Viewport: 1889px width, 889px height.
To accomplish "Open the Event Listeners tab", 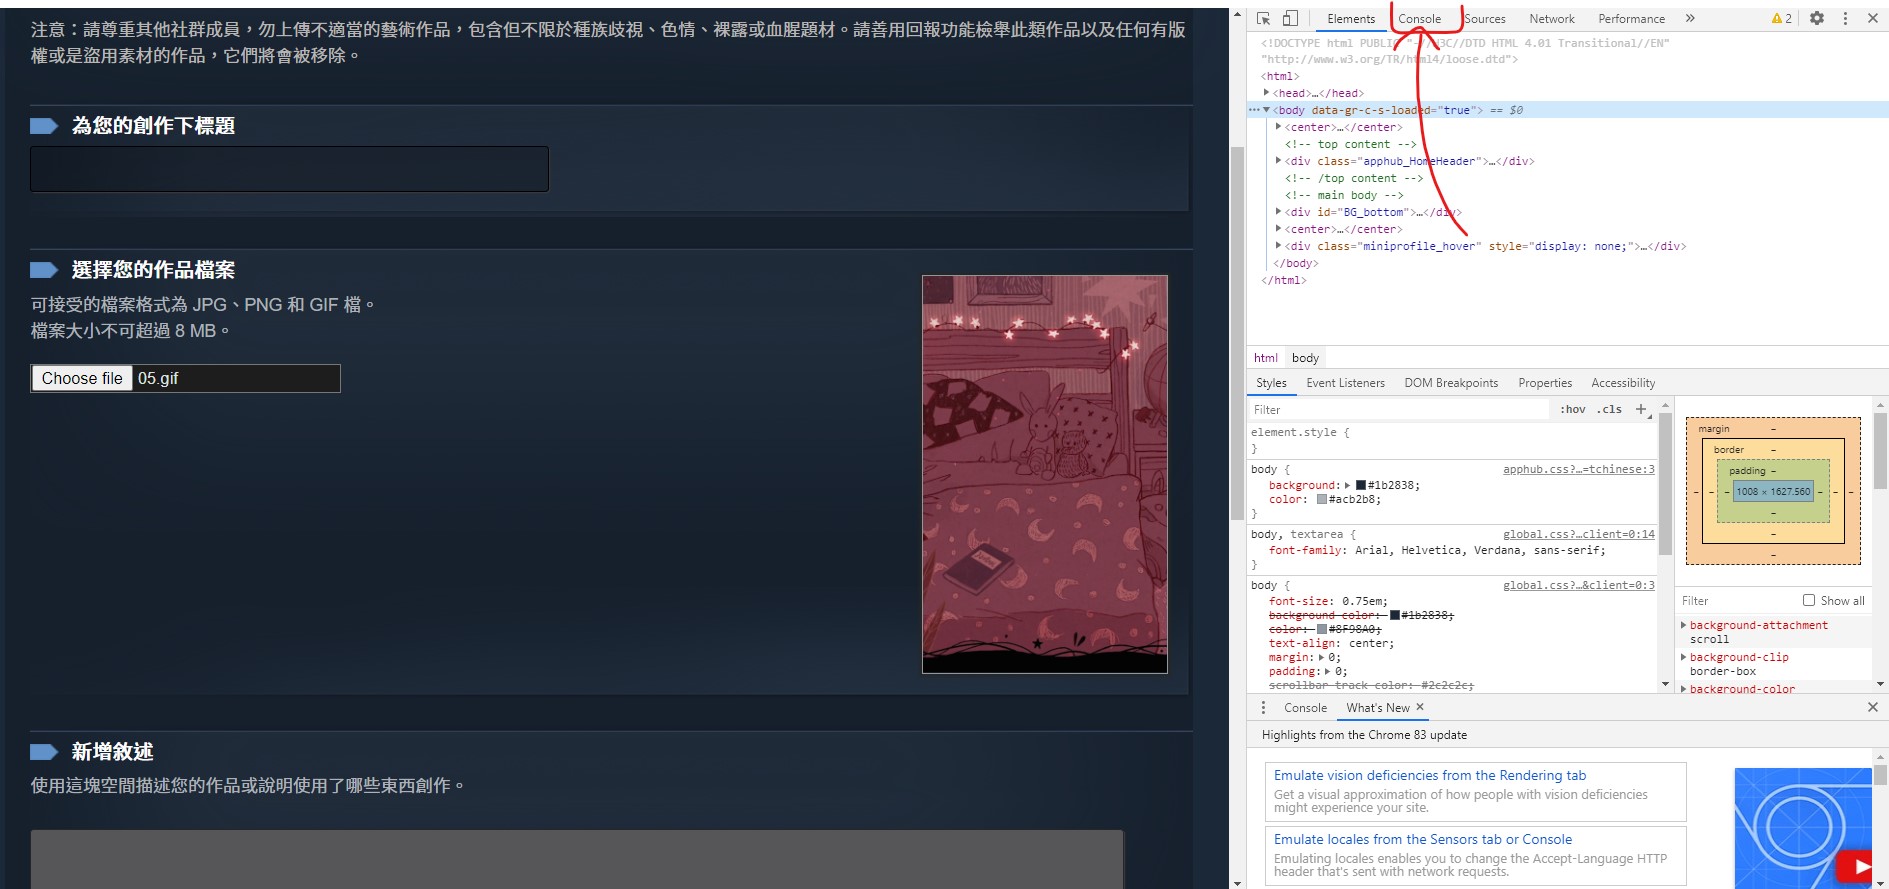I will 1346,383.
